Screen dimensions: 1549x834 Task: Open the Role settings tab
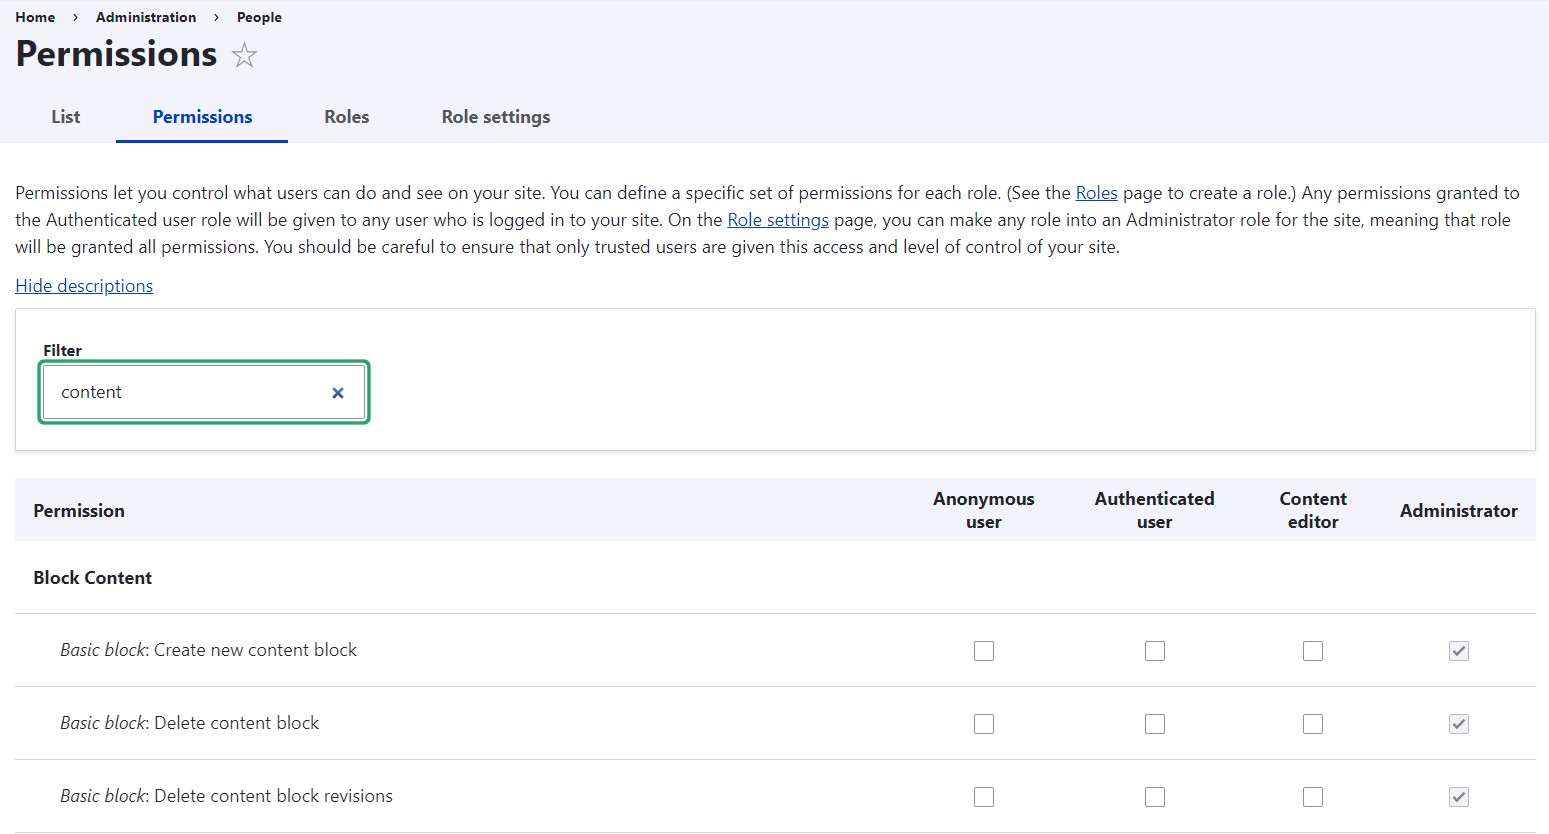pyautogui.click(x=495, y=117)
